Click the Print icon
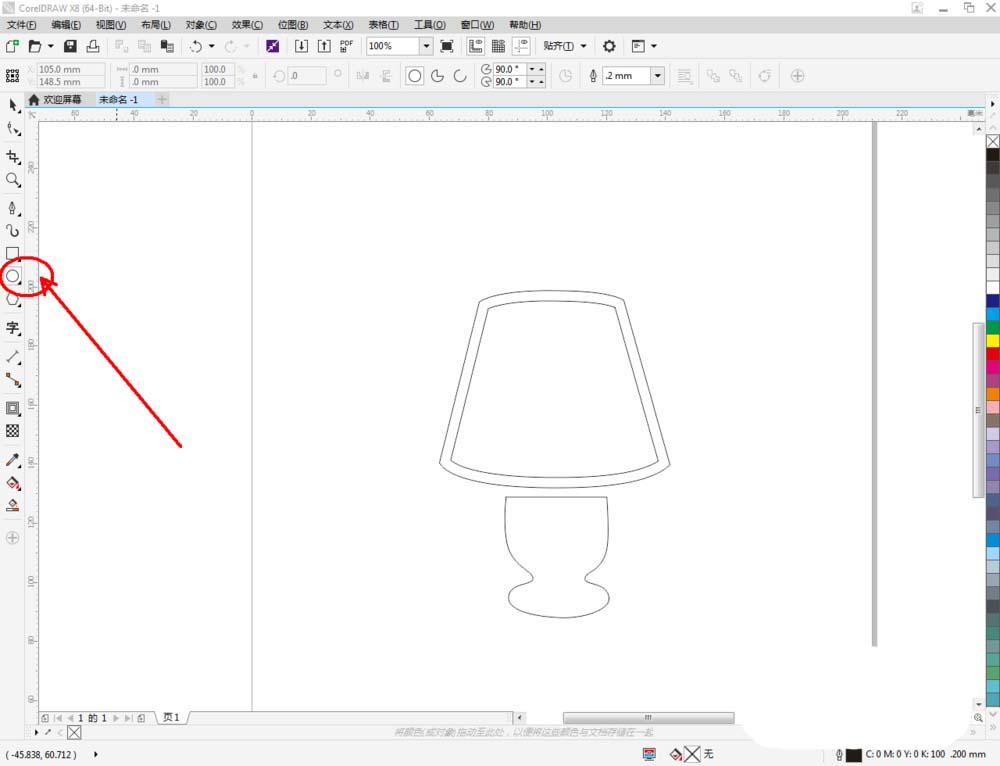This screenshot has height=766, width=1000. point(93,46)
